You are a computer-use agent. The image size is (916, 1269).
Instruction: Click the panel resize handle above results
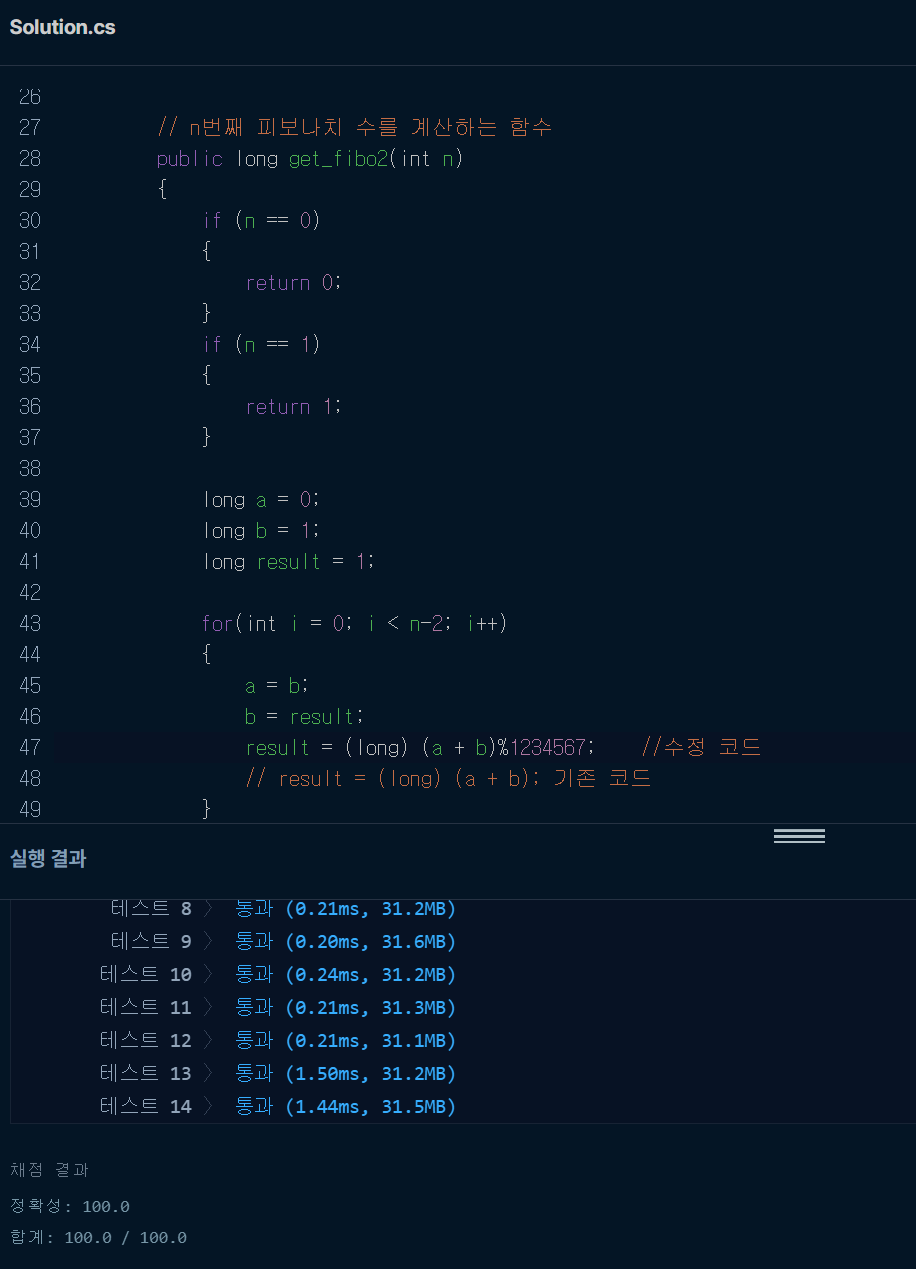(799, 836)
